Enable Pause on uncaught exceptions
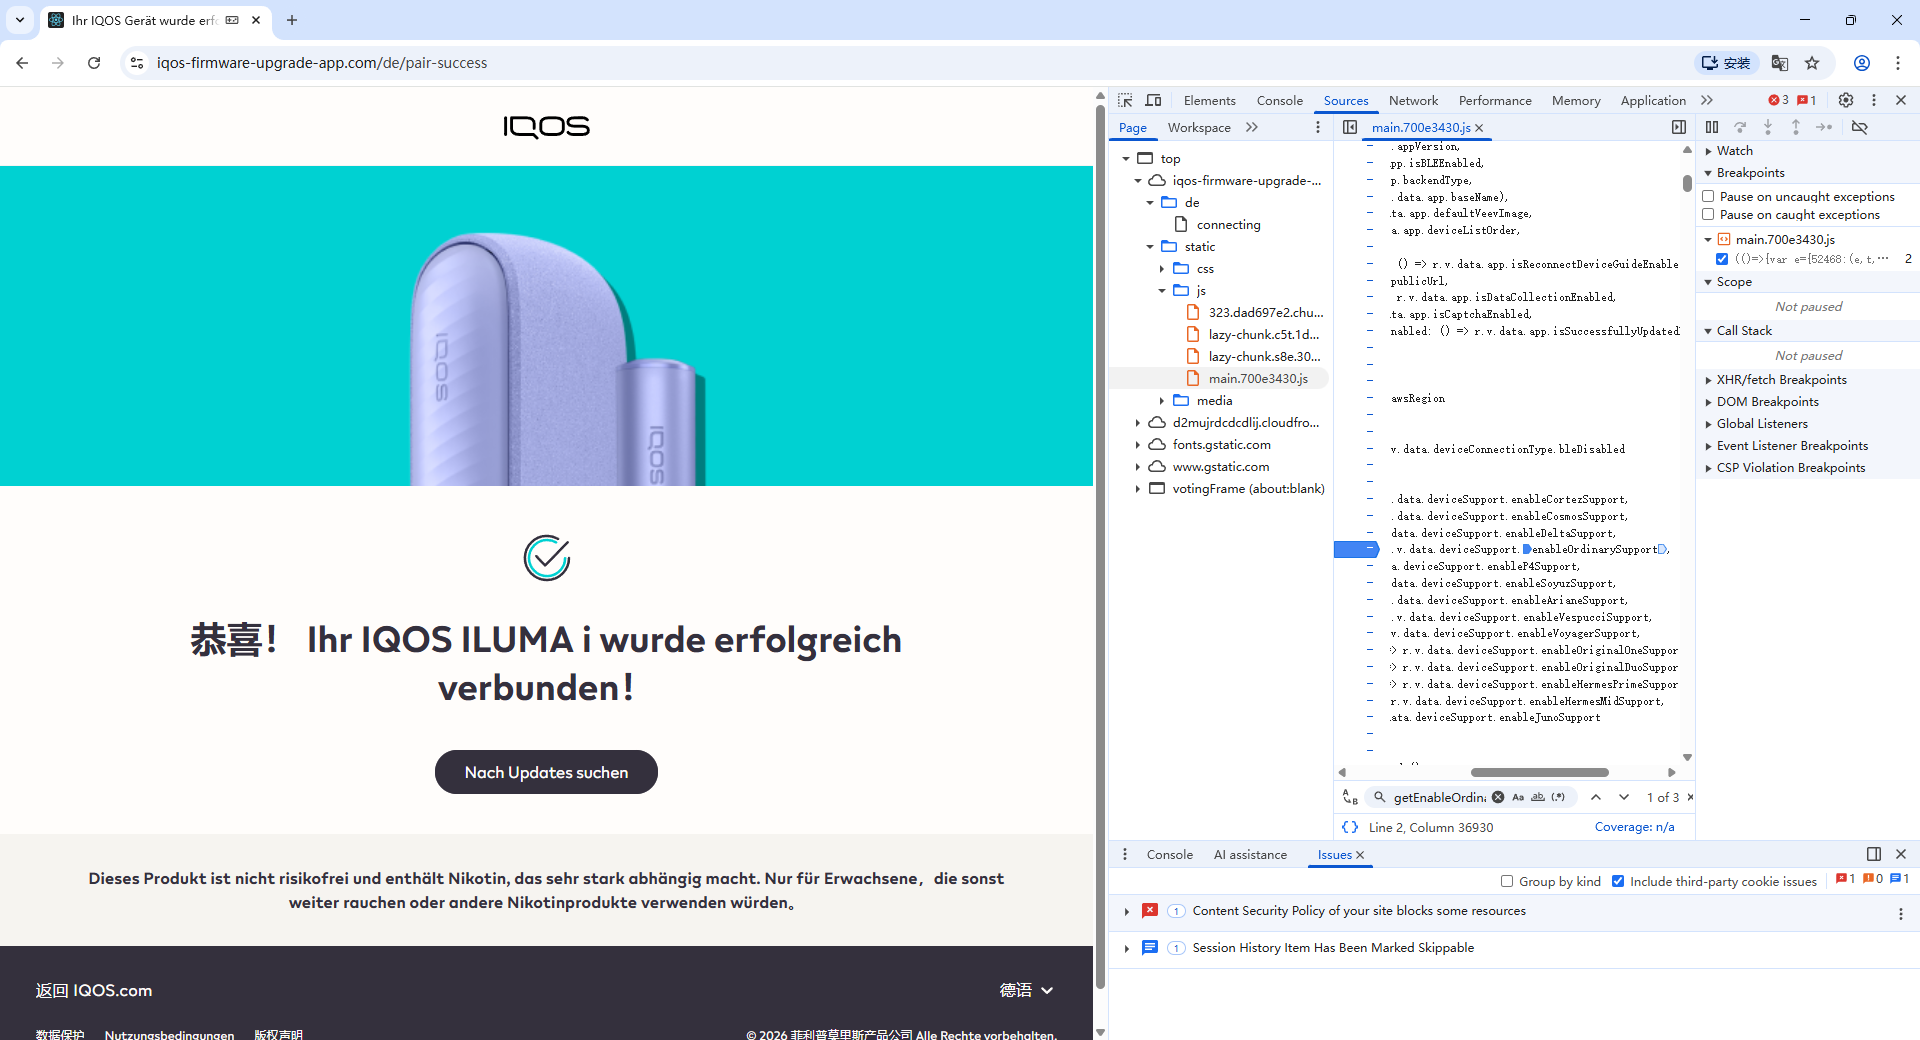This screenshot has width=1920, height=1040. click(x=1709, y=197)
